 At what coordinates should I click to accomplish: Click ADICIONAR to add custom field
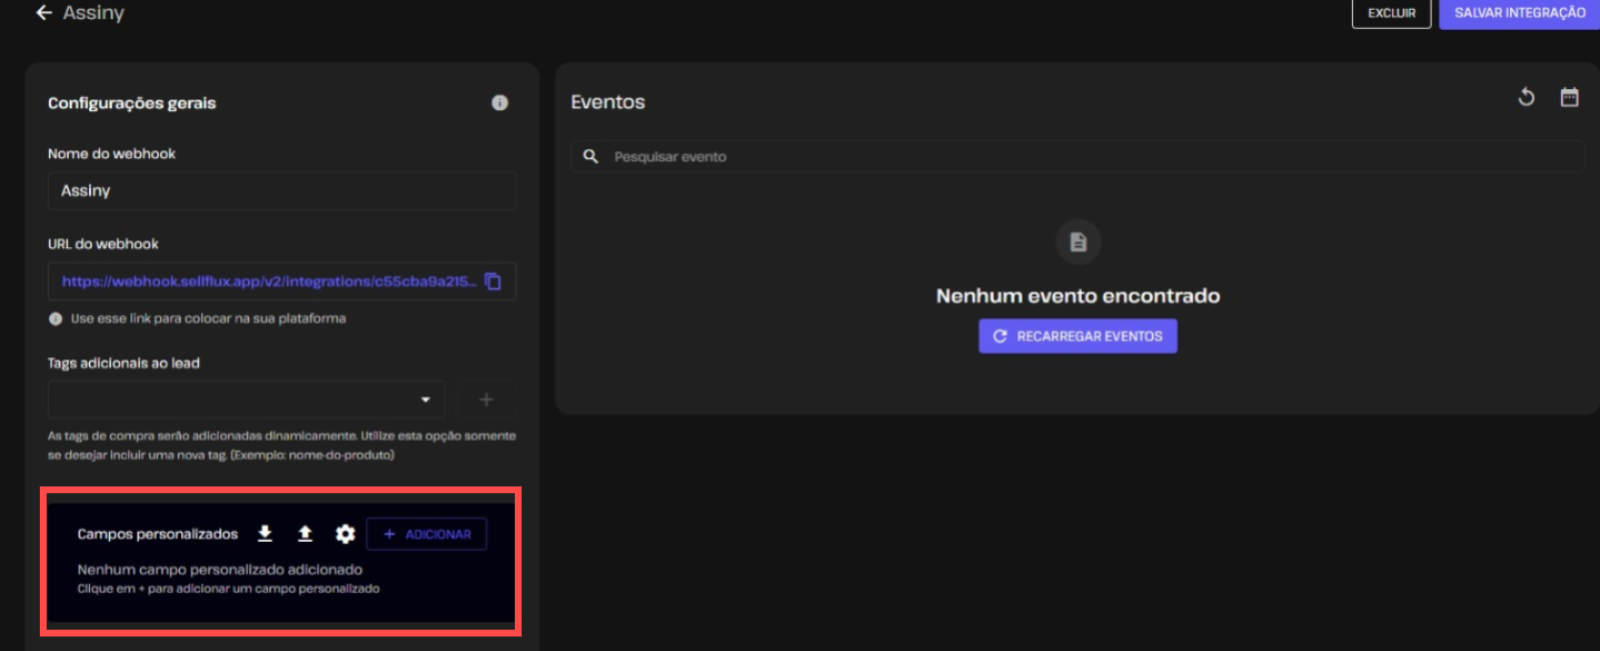(x=427, y=534)
